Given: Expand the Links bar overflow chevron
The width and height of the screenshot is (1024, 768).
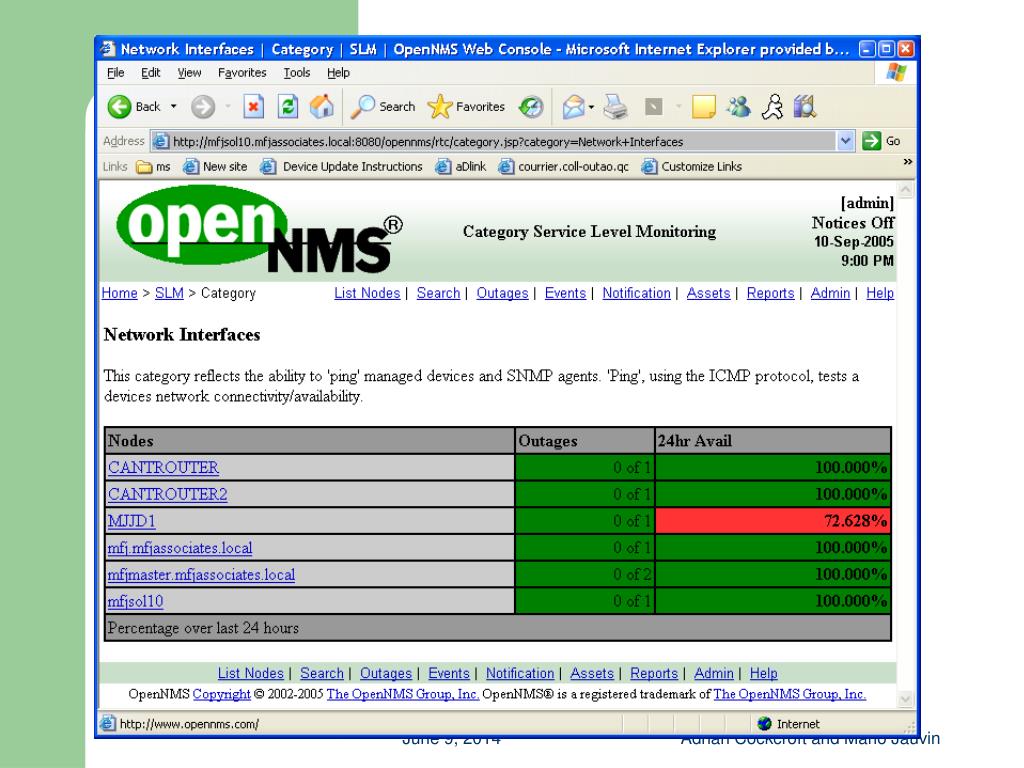Looking at the screenshot, I should pos(907,162).
